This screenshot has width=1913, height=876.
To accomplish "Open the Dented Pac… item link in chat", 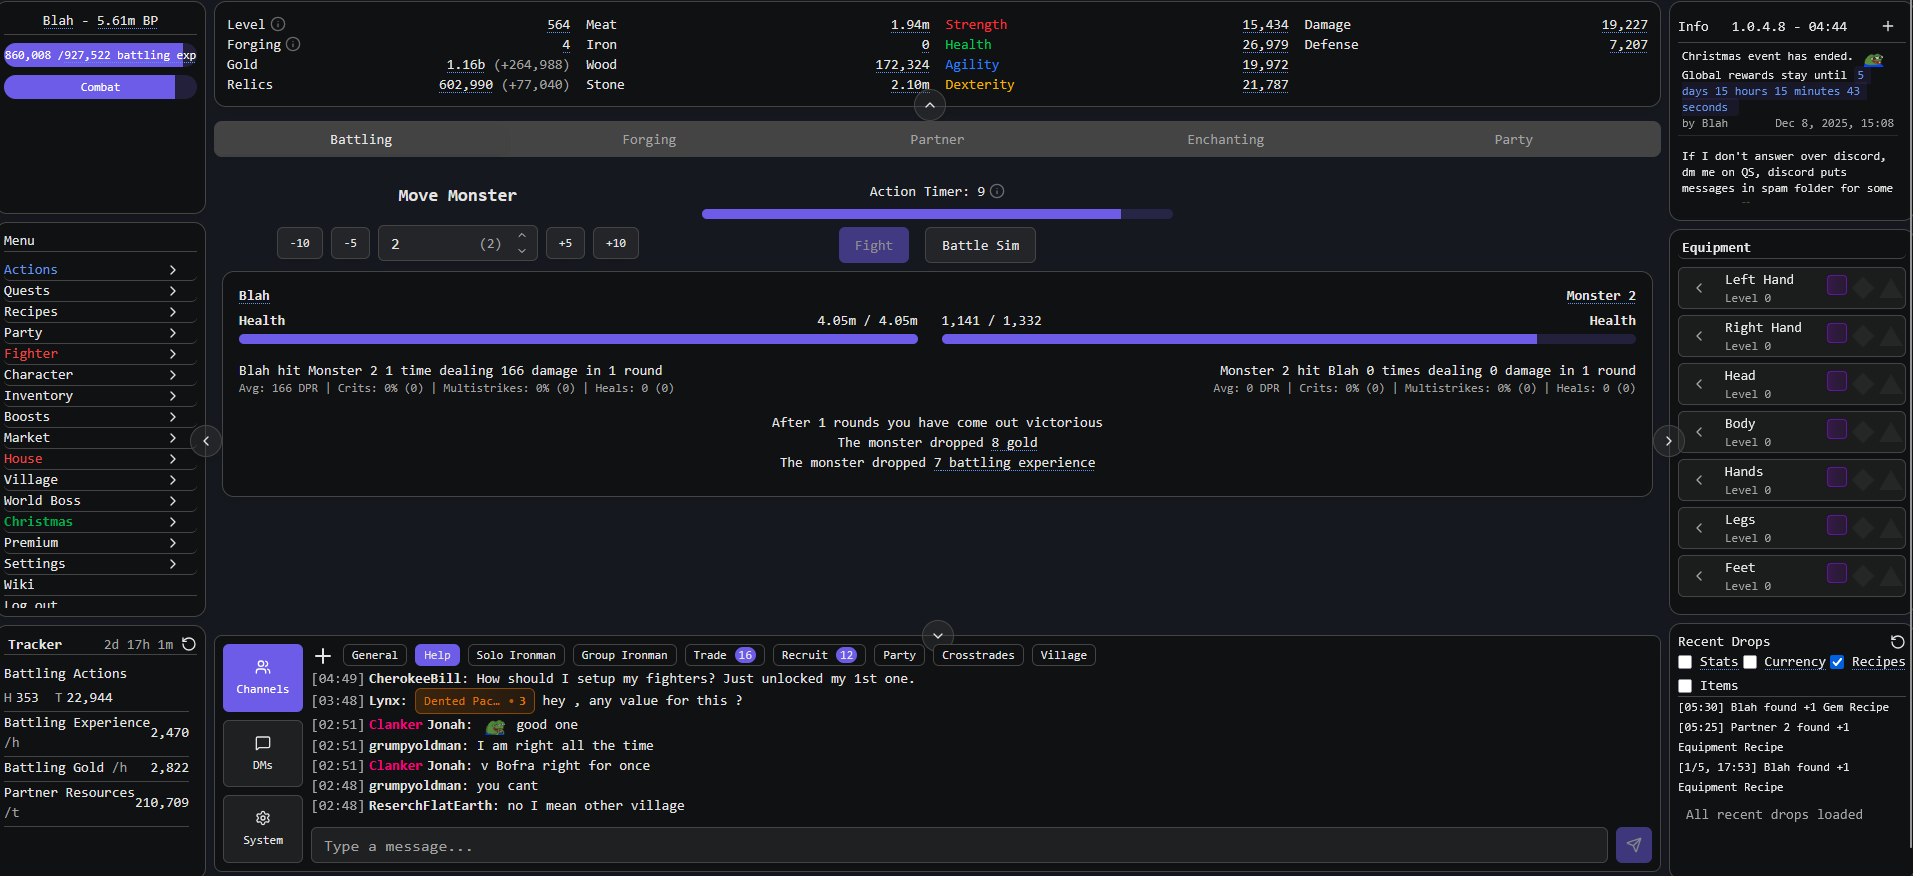I will pyautogui.click(x=475, y=701).
